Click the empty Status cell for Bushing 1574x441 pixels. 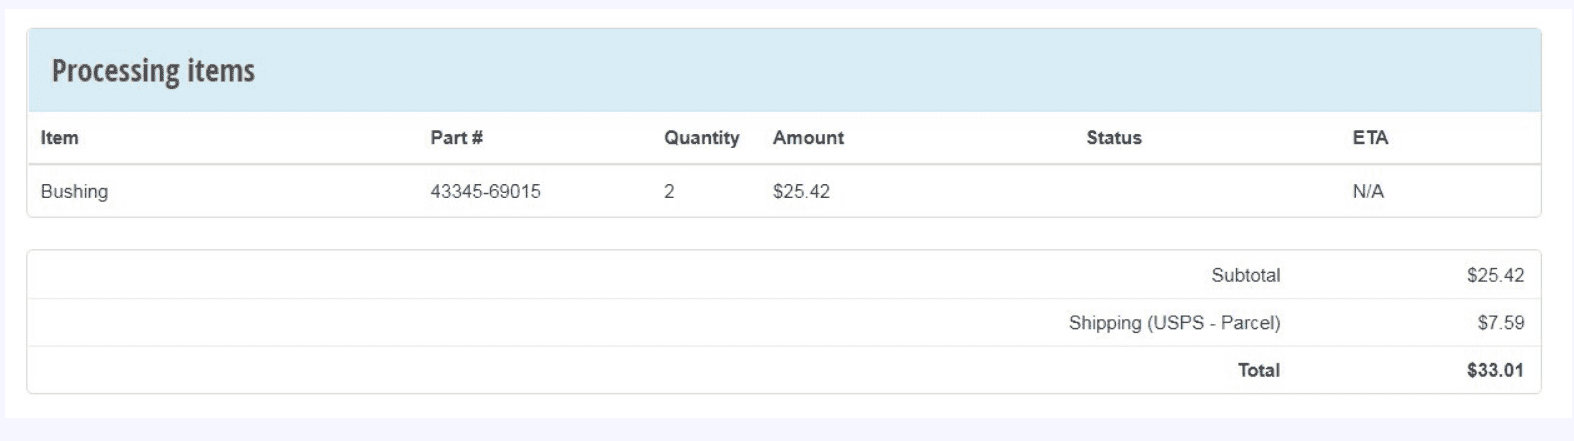(x=1113, y=191)
